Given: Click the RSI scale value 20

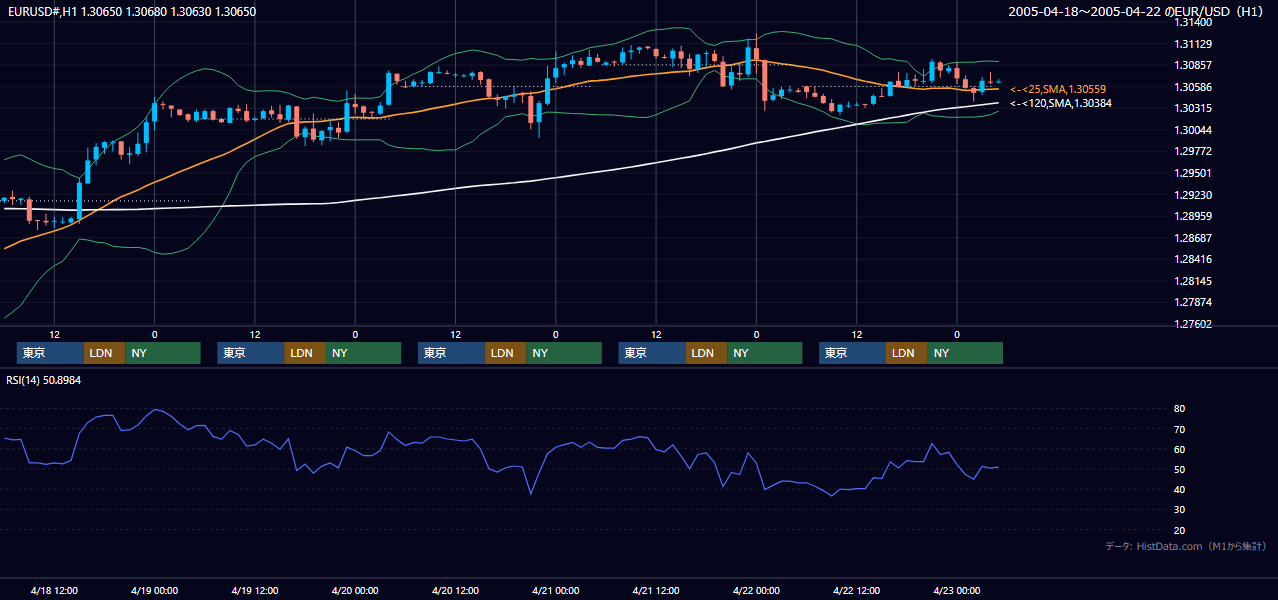Looking at the screenshot, I should coord(1180,530).
